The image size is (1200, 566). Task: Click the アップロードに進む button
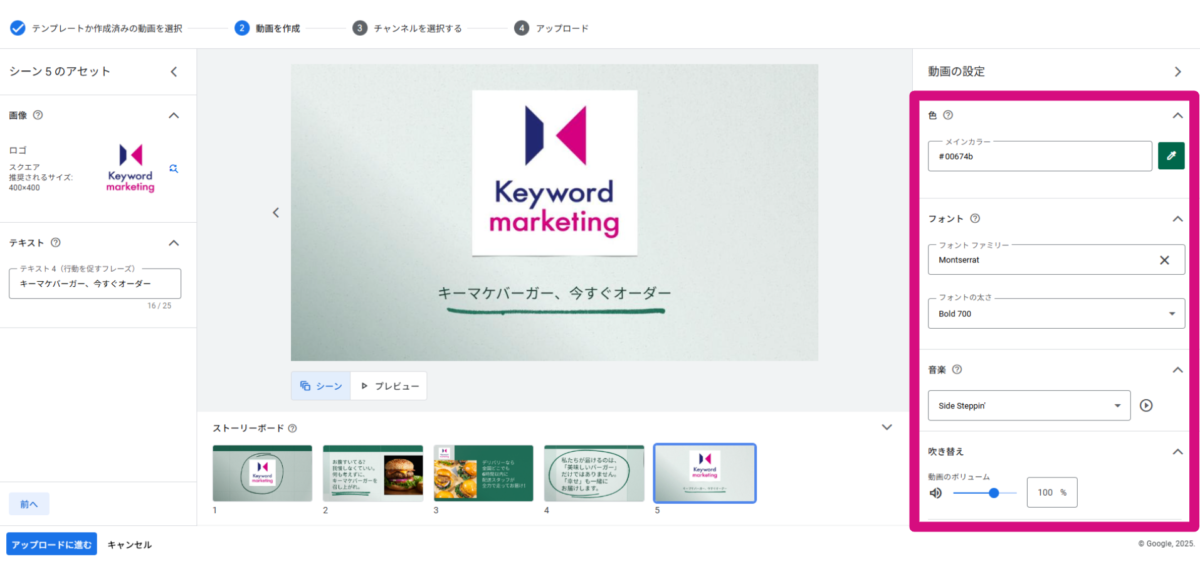pos(52,545)
